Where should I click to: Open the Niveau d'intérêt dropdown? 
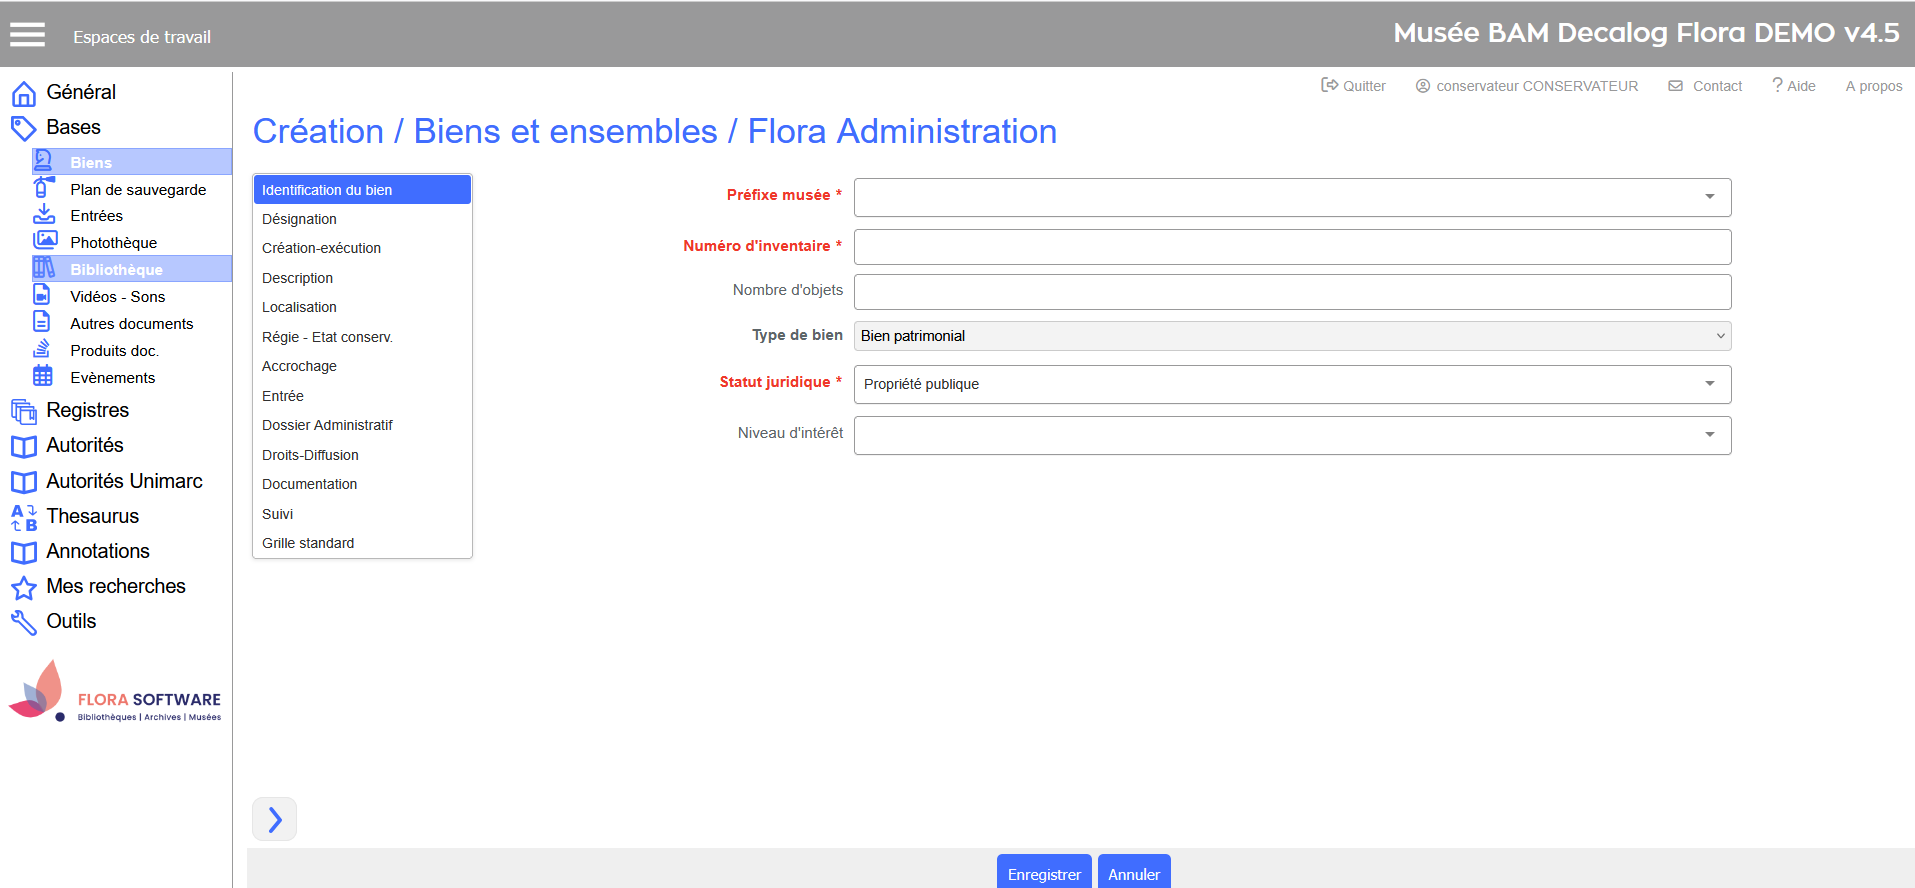point(1291,435)
